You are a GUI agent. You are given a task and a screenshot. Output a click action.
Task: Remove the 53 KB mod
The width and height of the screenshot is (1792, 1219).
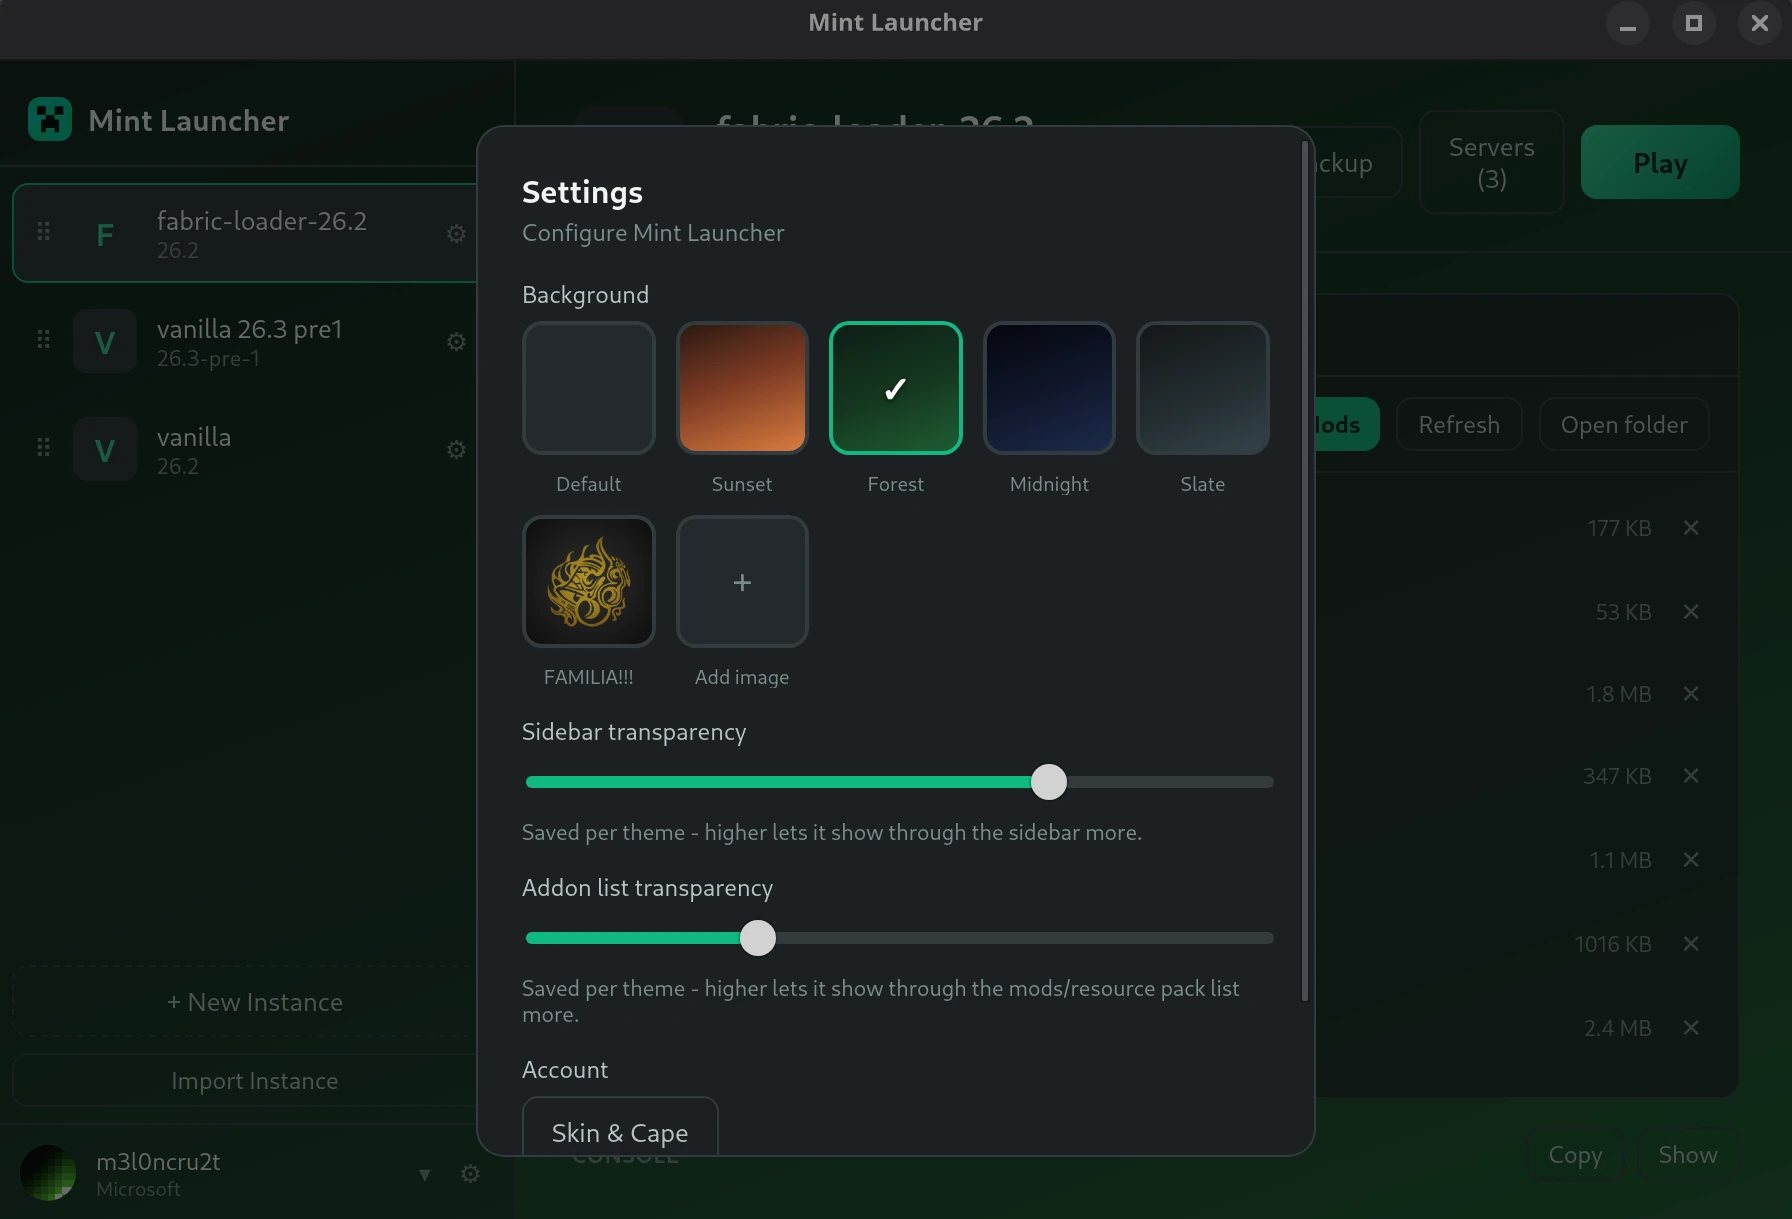tap(1691, 612)
